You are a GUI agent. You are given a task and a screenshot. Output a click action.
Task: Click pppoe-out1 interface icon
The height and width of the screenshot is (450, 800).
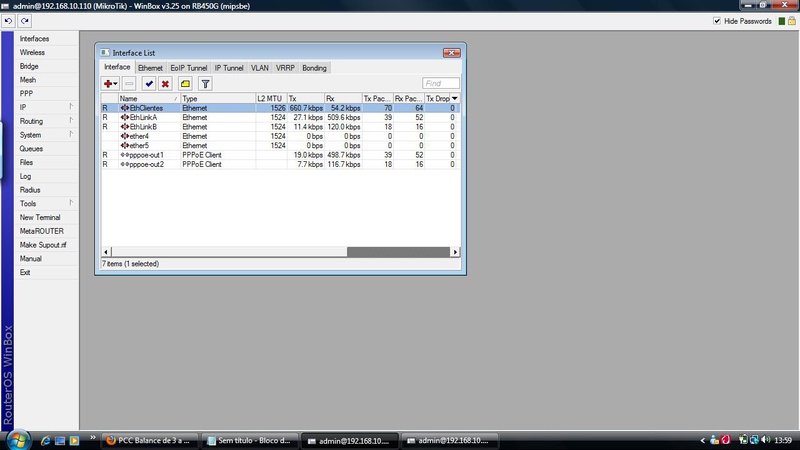(x=124, y=155)
